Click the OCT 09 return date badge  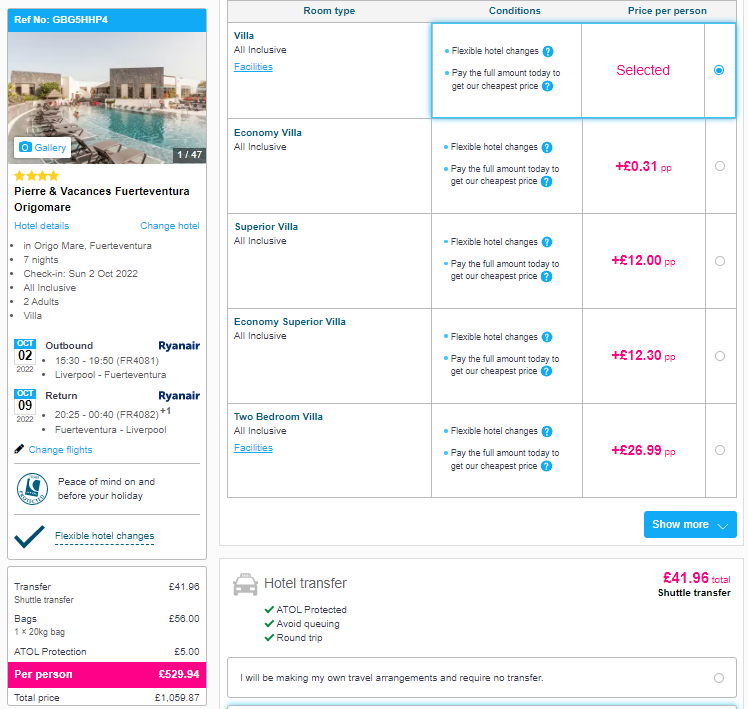pos(25,406)
